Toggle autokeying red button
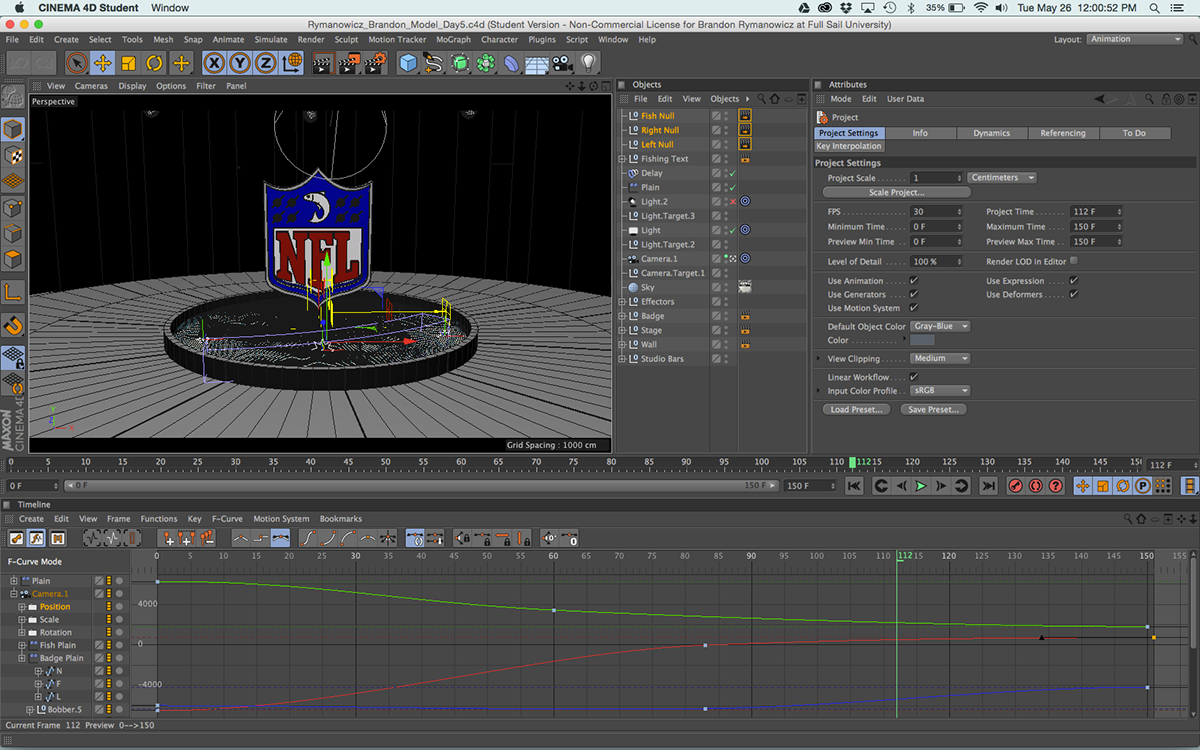This screenshot has width=1200, height=750. pyautogui.click(x=1035, y=486)
